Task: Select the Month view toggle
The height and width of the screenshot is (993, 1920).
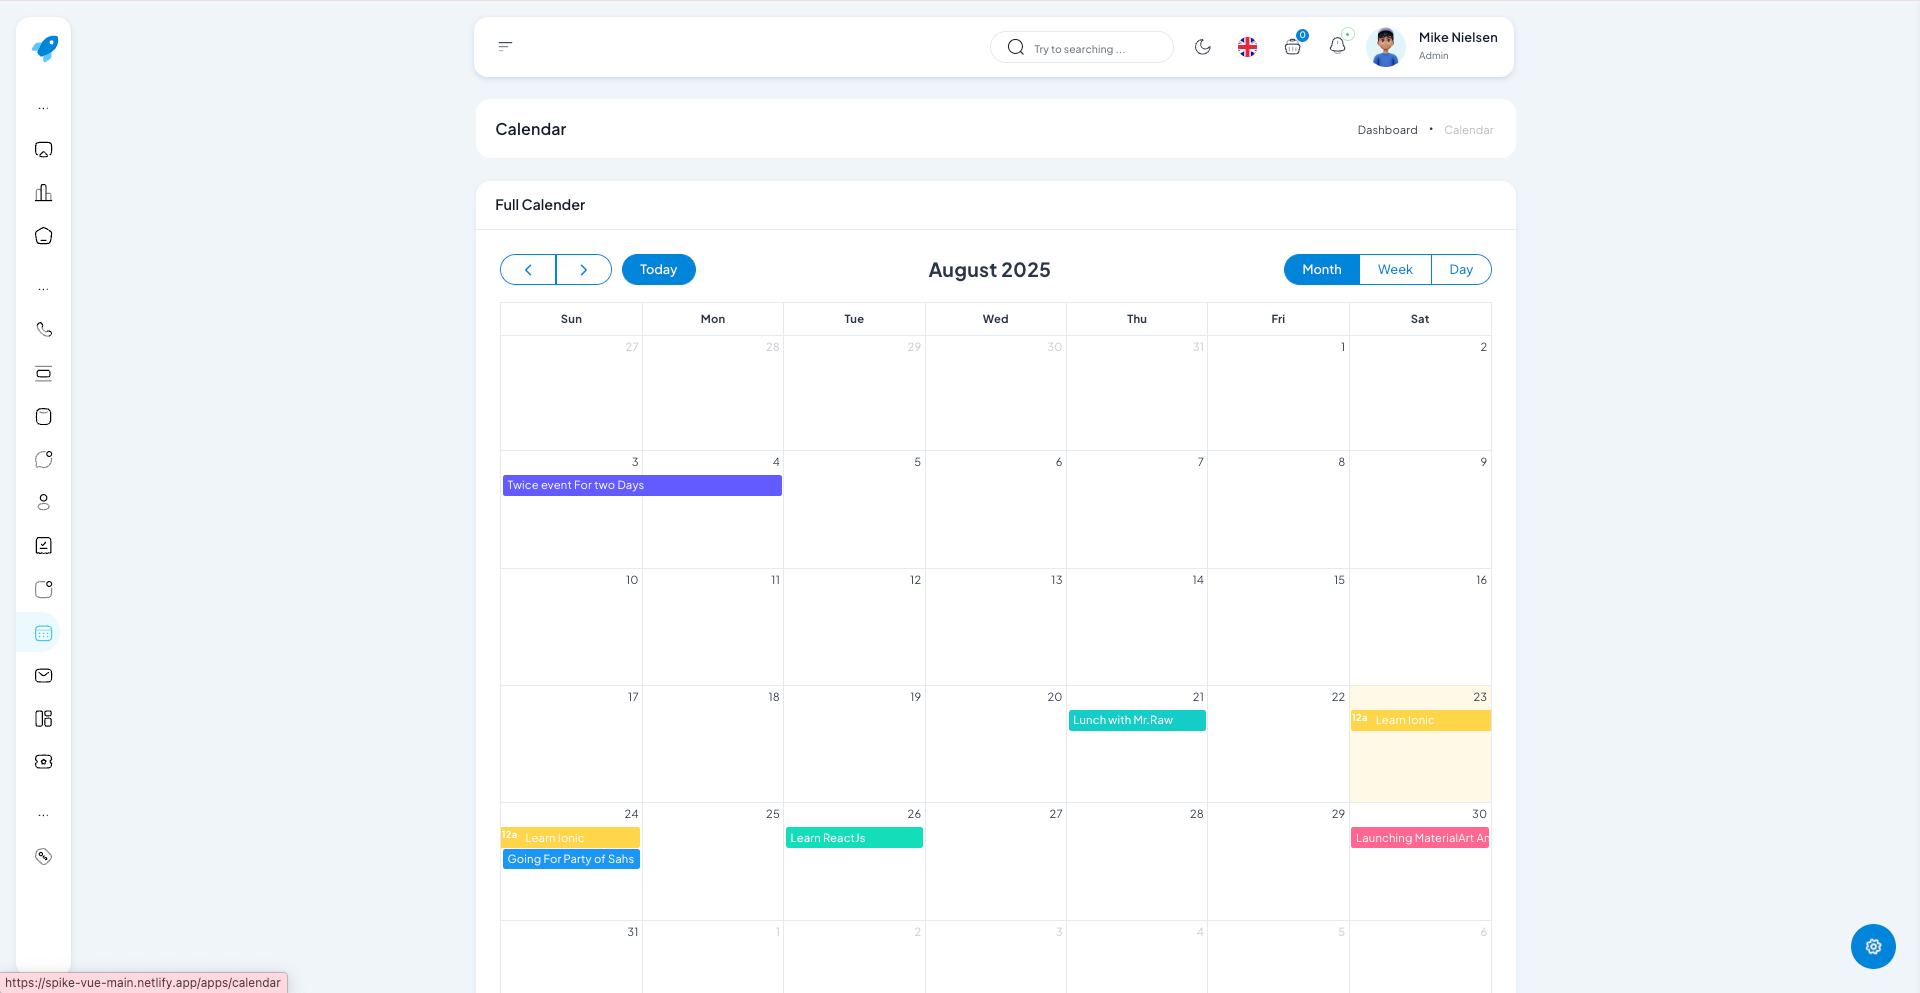Action: [x=1321, y=269]
